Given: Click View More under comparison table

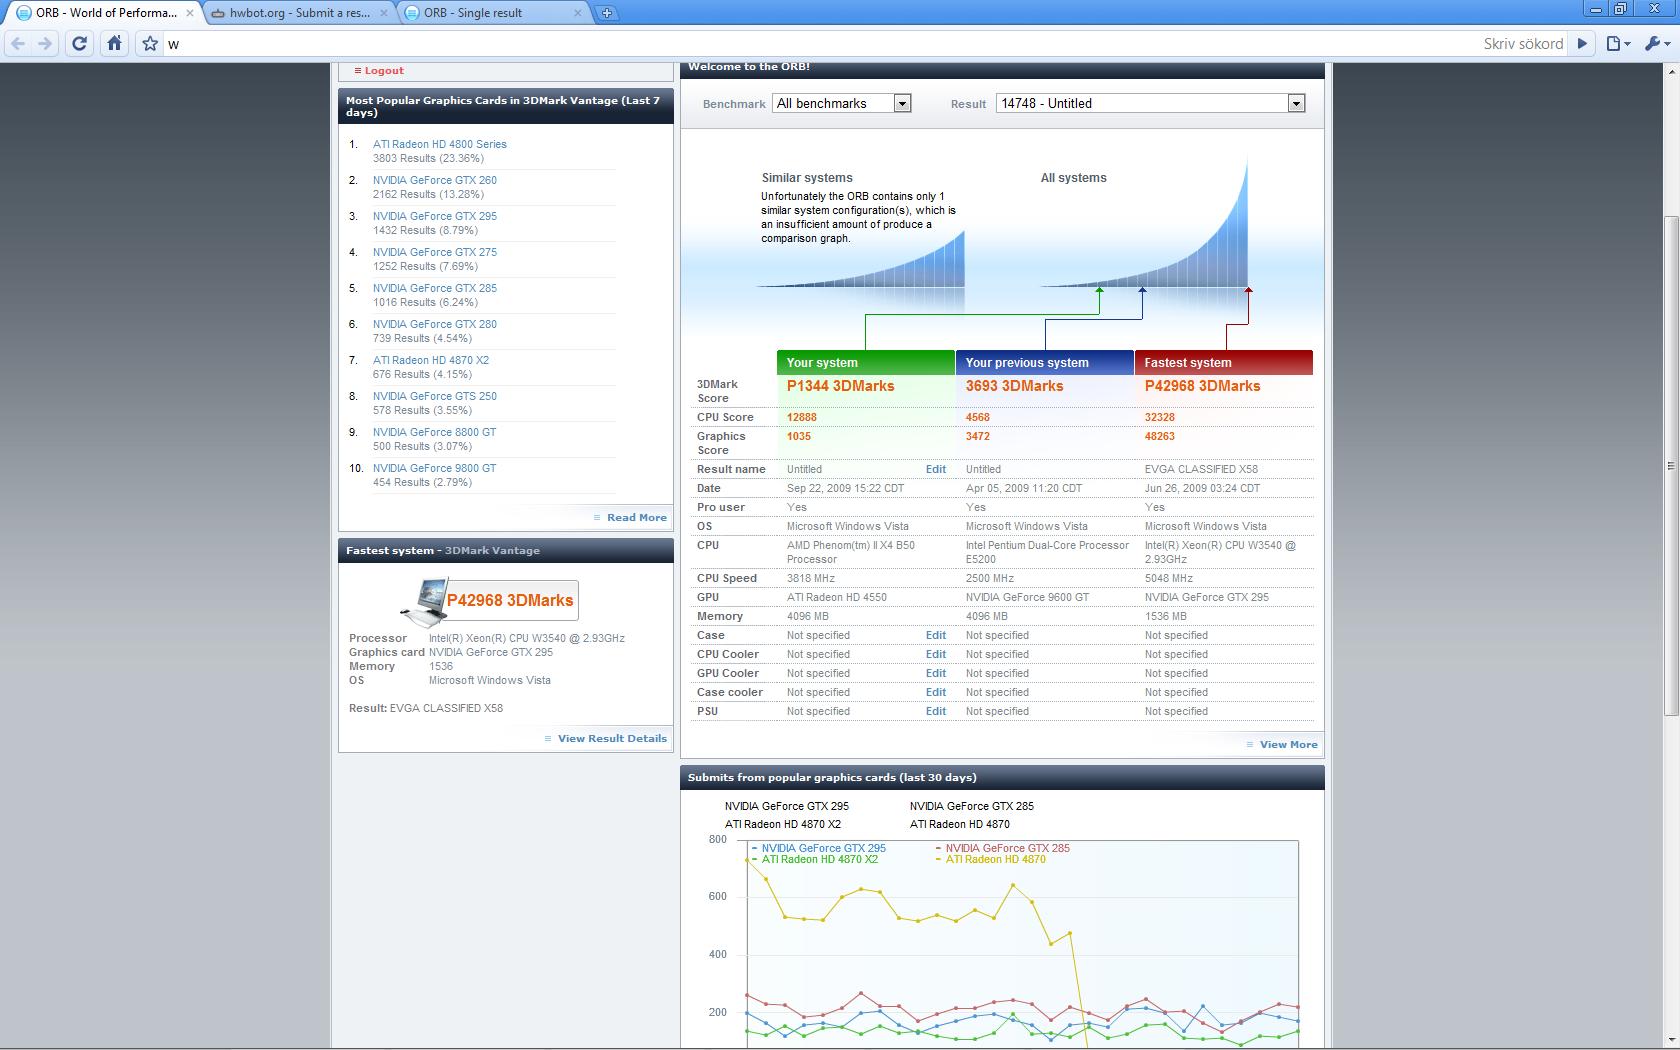Looking at the screenshot, I should [x=1288, y=744].
